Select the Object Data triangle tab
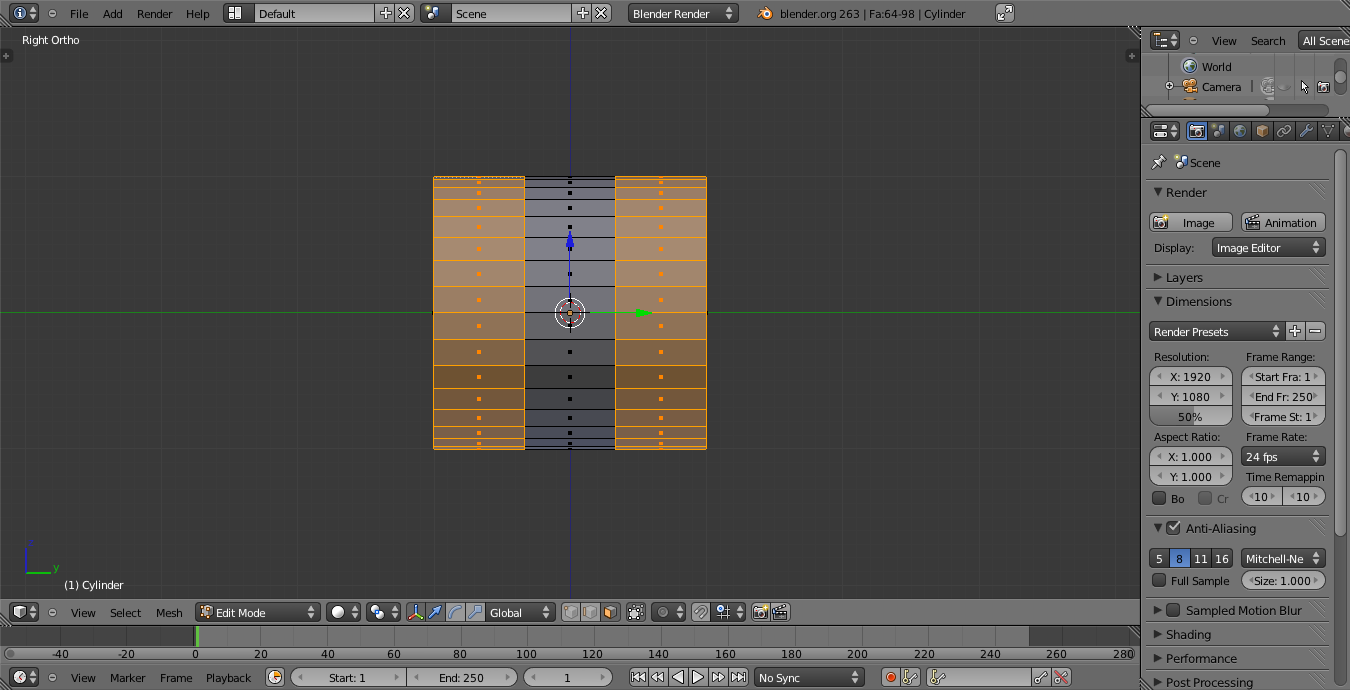 (x=1328, y=131)
